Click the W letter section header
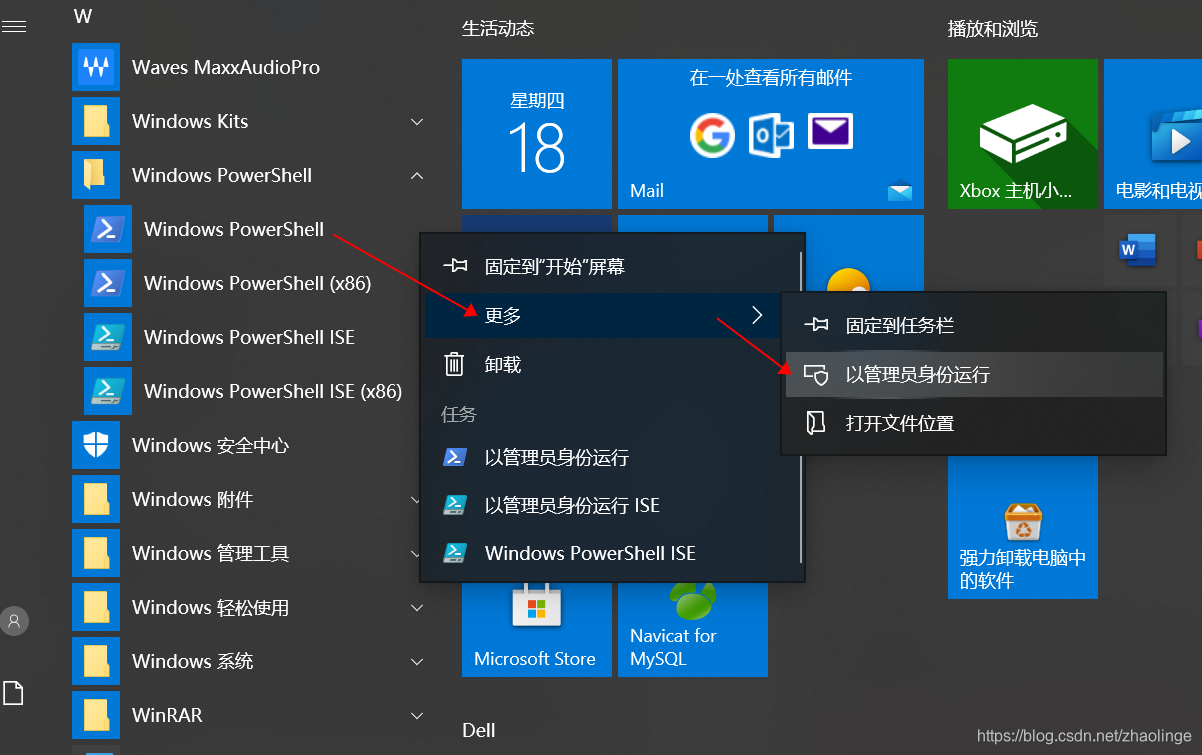The height and width of the screenshot is (755, 1202). (83, 16)
